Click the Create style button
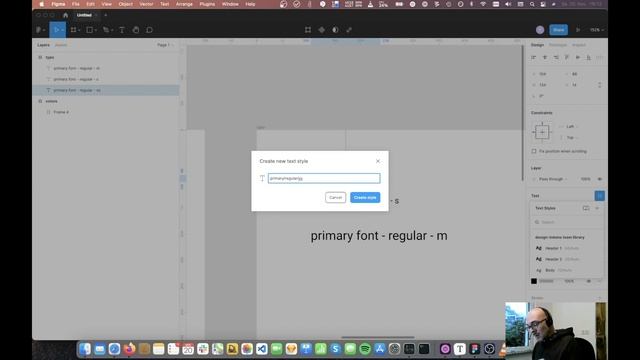This screenshot has width=640, height=360. click(x=365, y=198)
